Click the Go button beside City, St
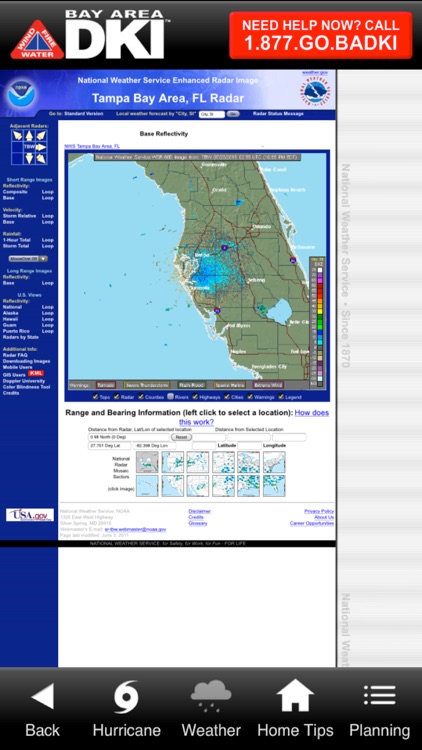The height and width of the screenshot is (750, 422). [x=233, y=114]
